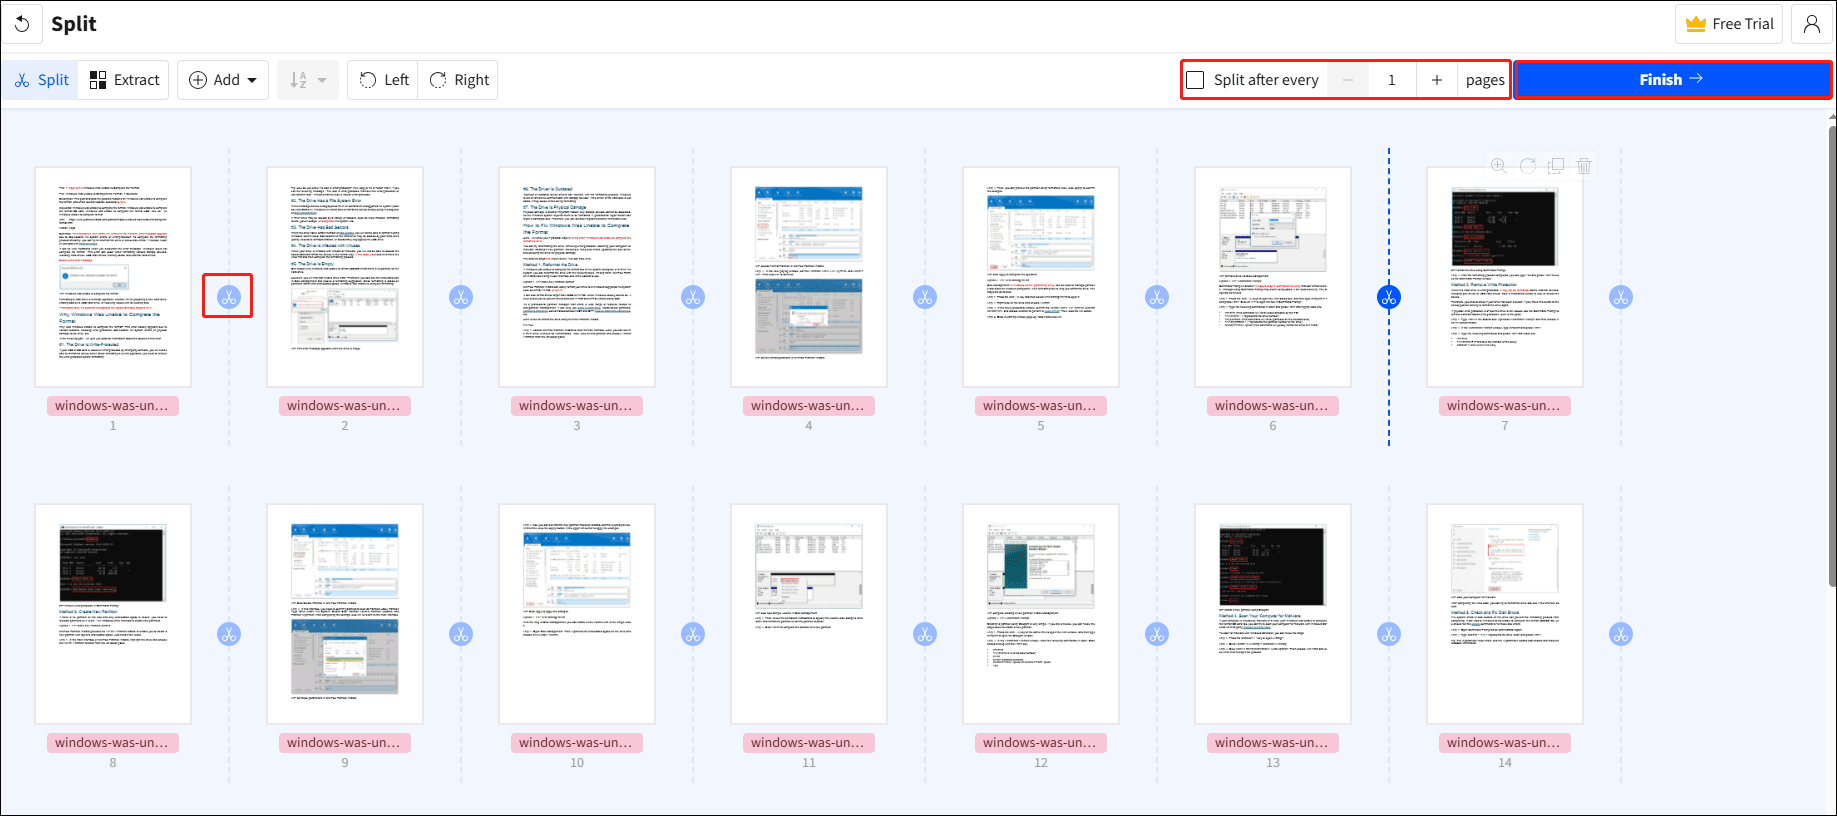
Task: Click the back arrow next to Split title
Action: coord(22,24)
